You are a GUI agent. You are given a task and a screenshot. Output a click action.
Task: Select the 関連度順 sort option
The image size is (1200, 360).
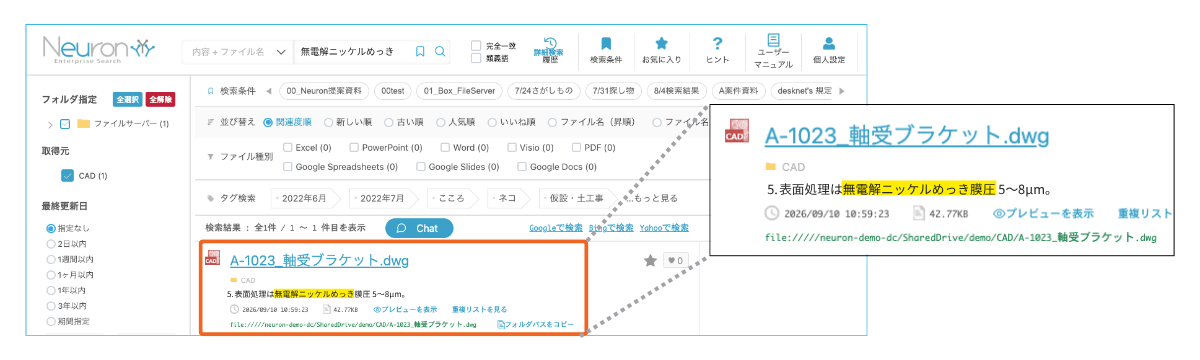268,122
